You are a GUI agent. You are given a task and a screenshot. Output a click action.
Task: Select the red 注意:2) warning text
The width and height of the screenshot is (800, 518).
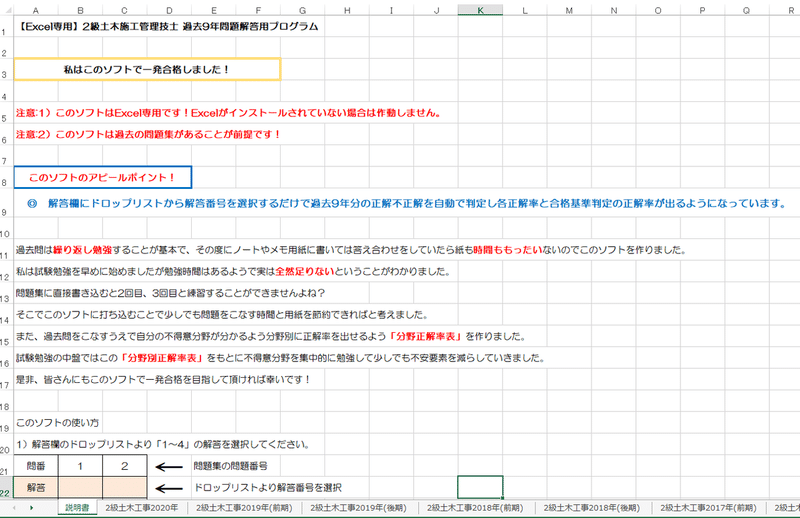148,135
